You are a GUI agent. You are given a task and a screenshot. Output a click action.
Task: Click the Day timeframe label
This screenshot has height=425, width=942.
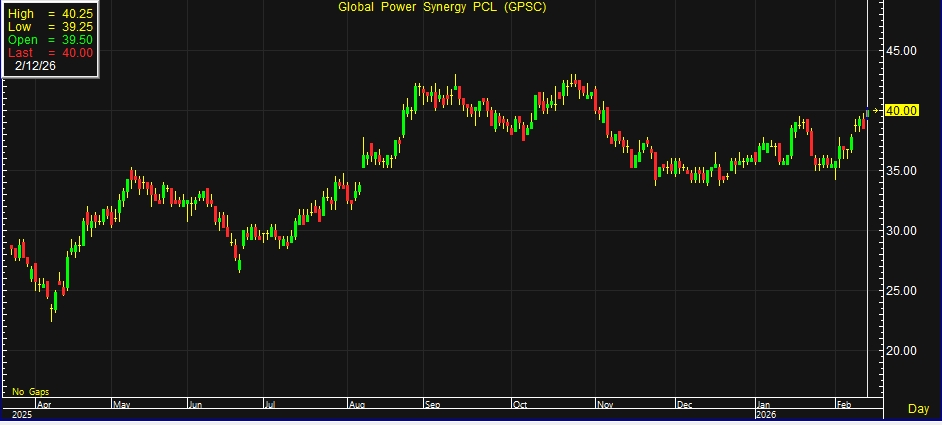coord(918,409)
